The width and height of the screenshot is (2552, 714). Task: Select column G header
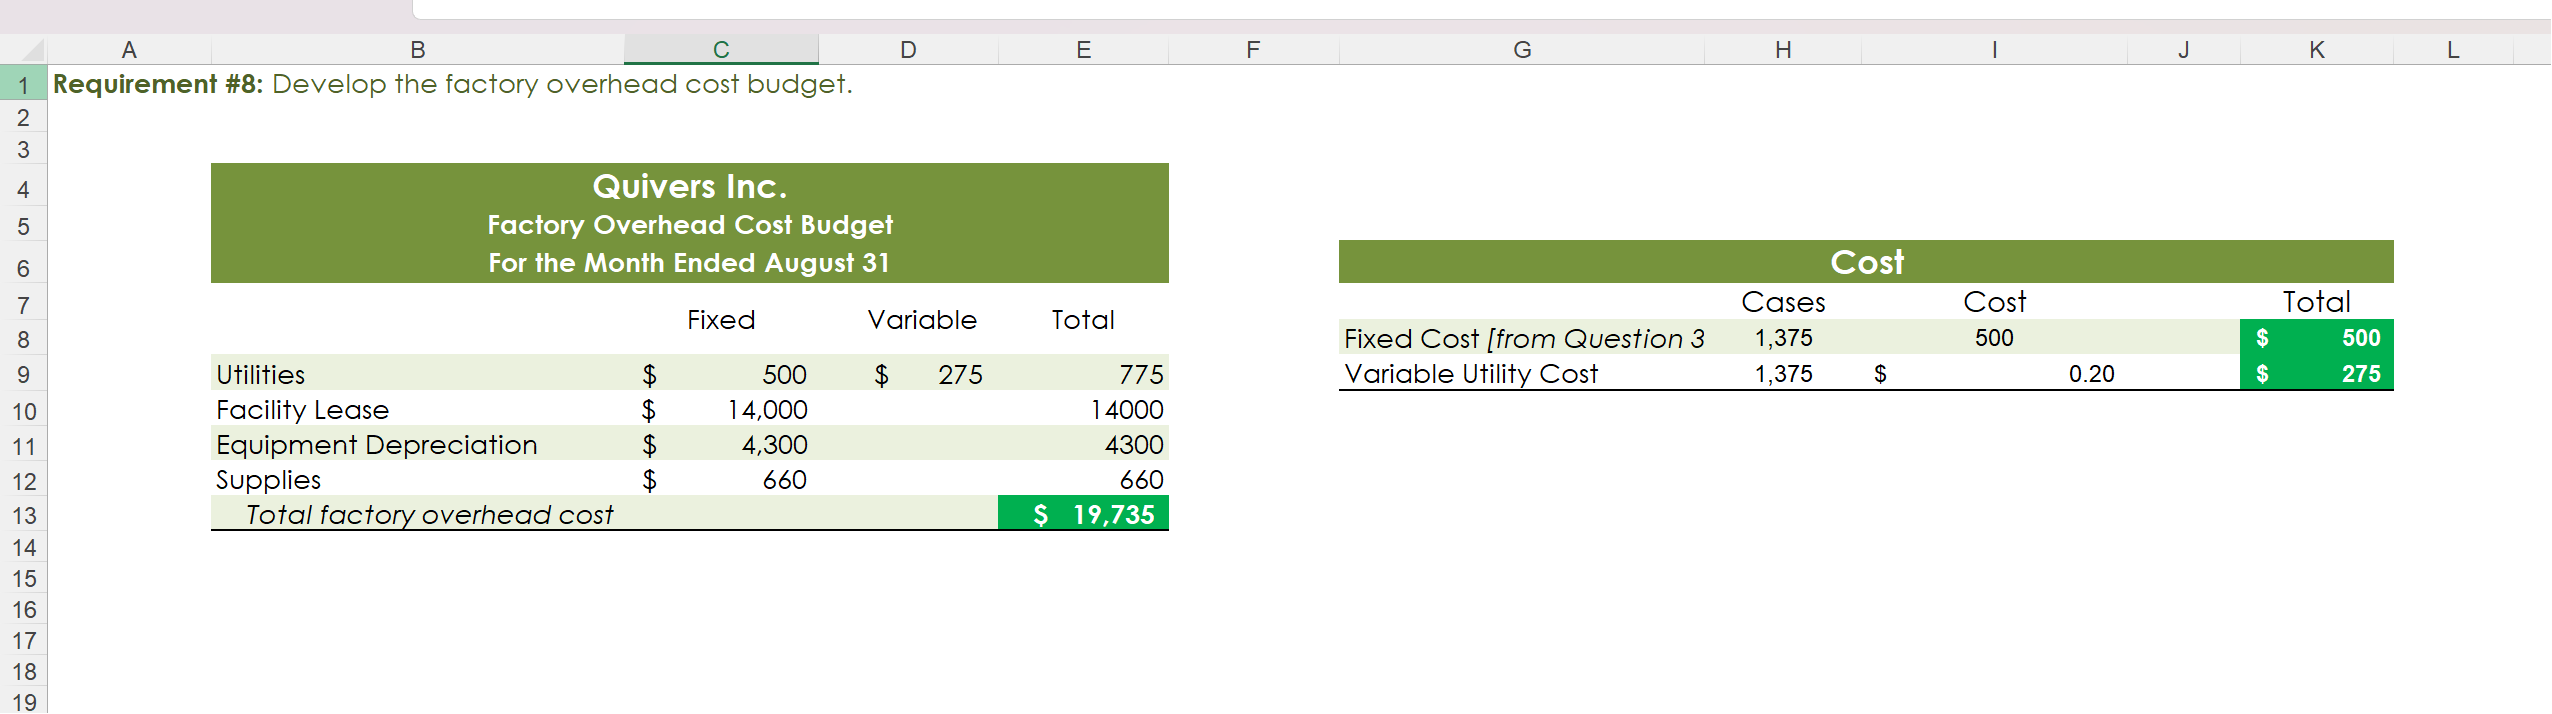(1522, 50)
